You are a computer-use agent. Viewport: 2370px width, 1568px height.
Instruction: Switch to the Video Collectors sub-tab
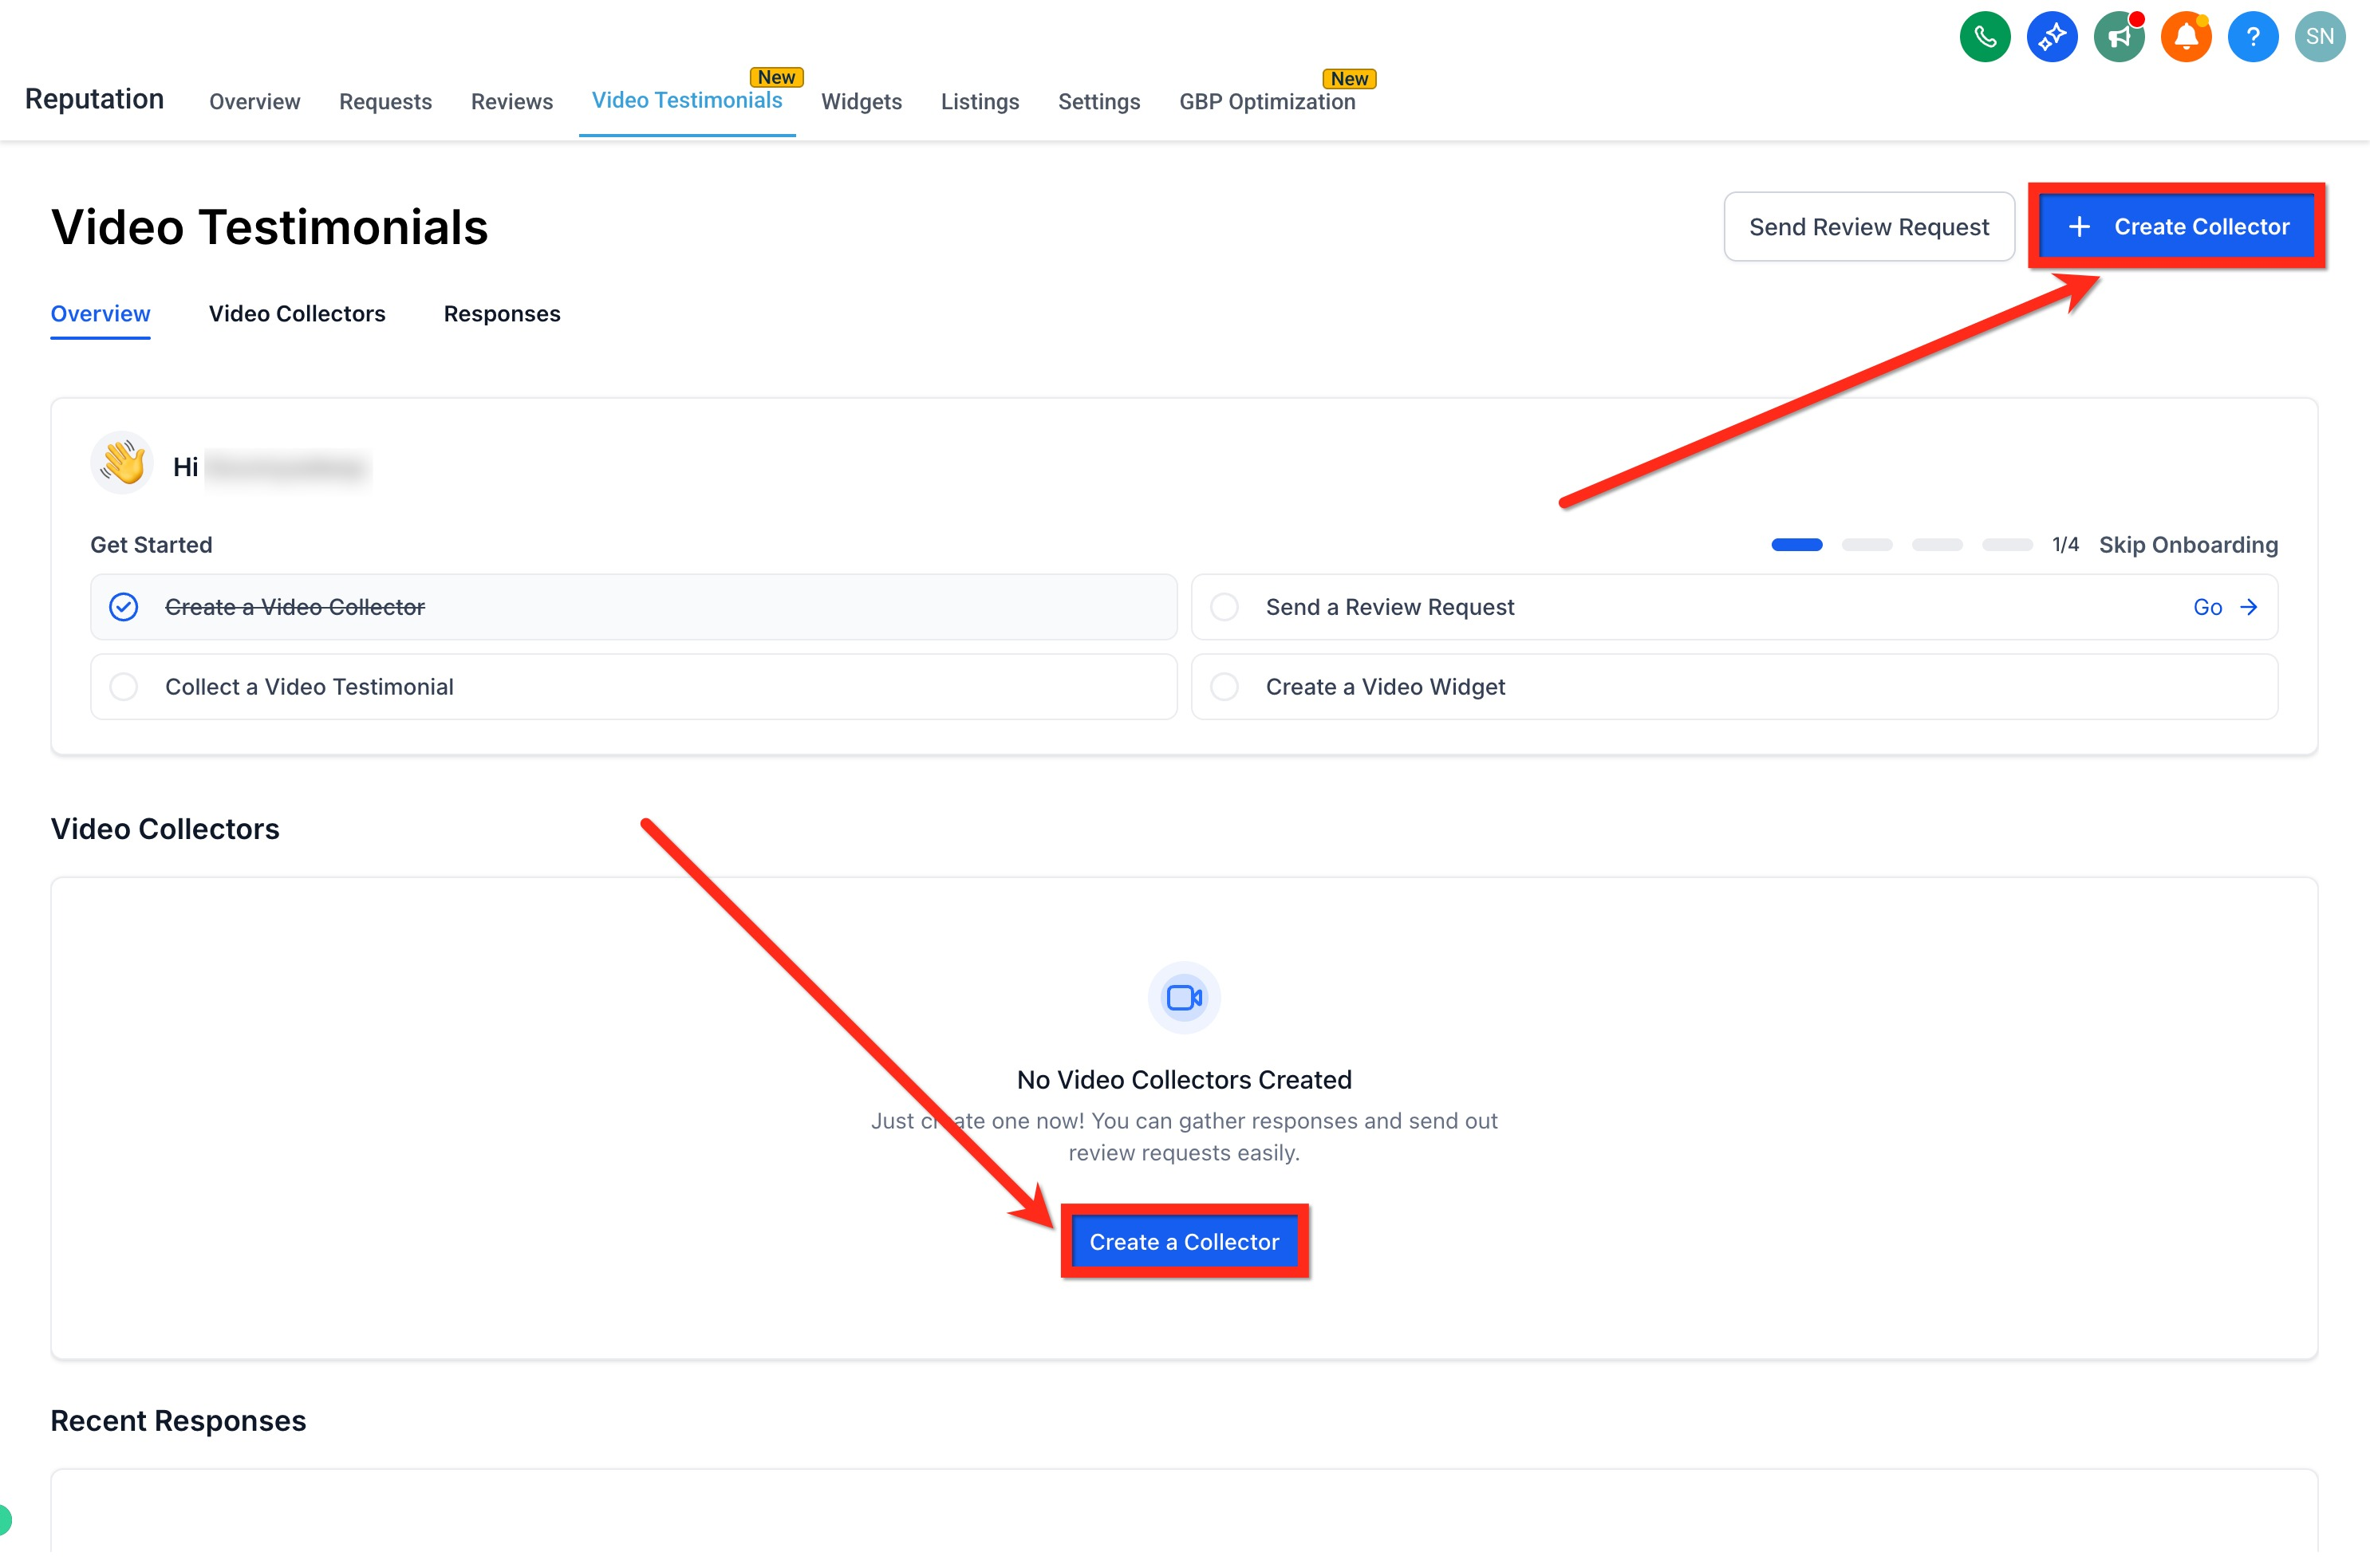tap(297, 314)
